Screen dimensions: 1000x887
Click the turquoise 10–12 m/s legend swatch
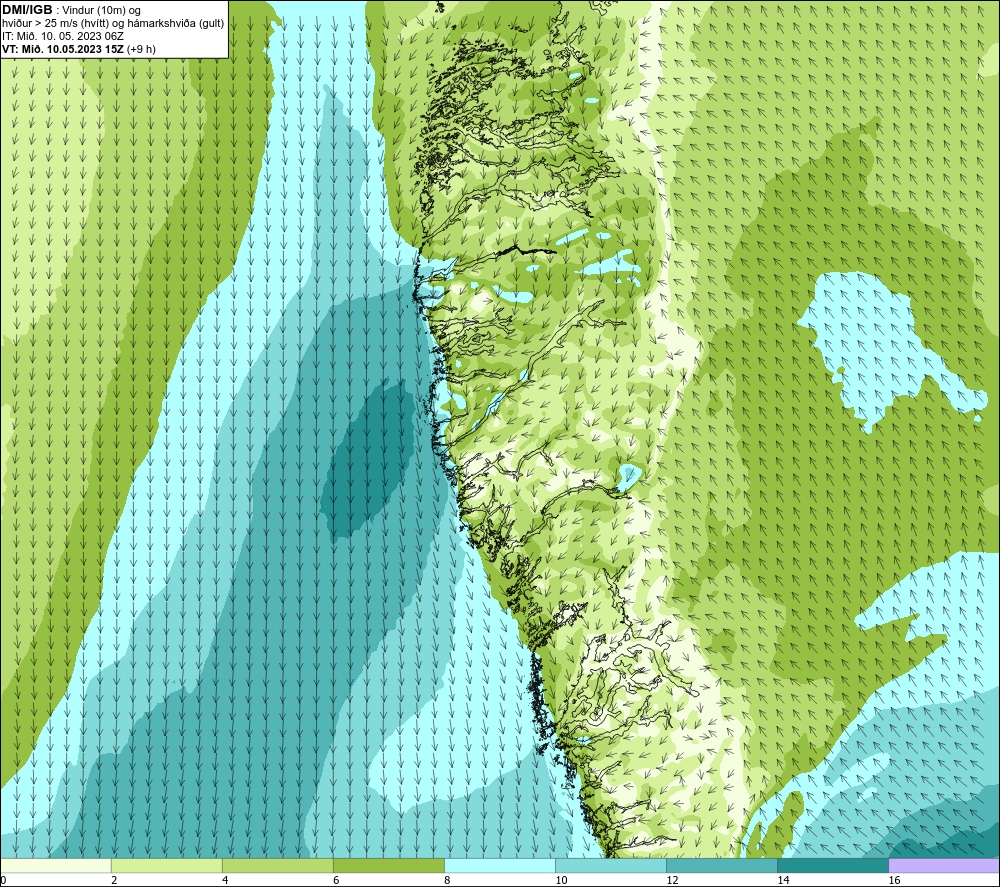pos(611,865)
